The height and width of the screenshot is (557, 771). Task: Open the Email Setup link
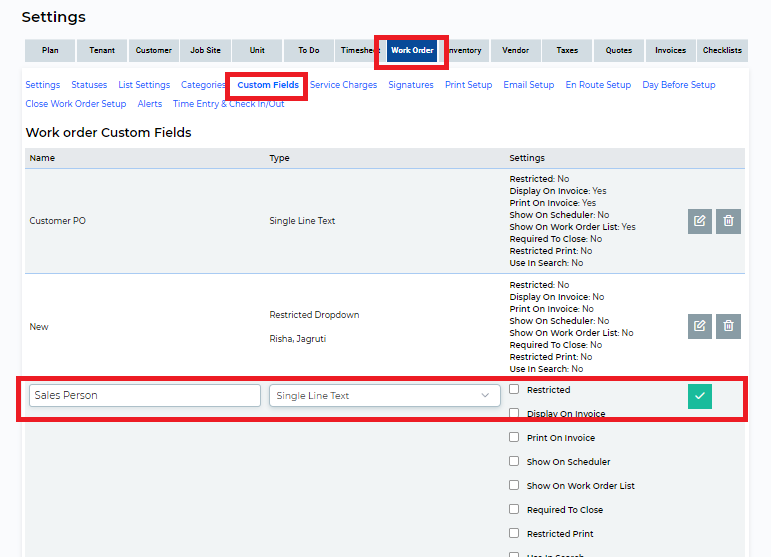click(529, 85)
